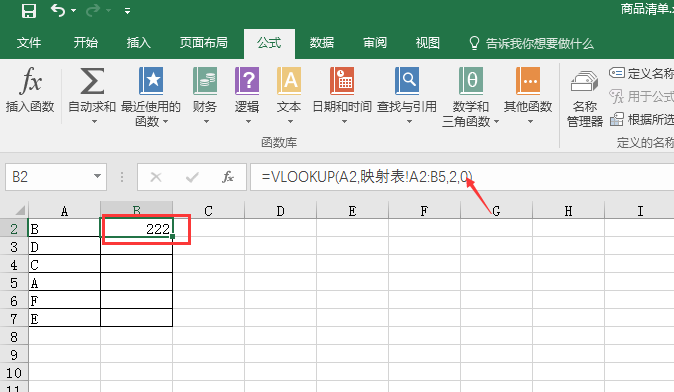Click the Name Box showing B2
The image size is (674, 392).
tap(48, 177)
